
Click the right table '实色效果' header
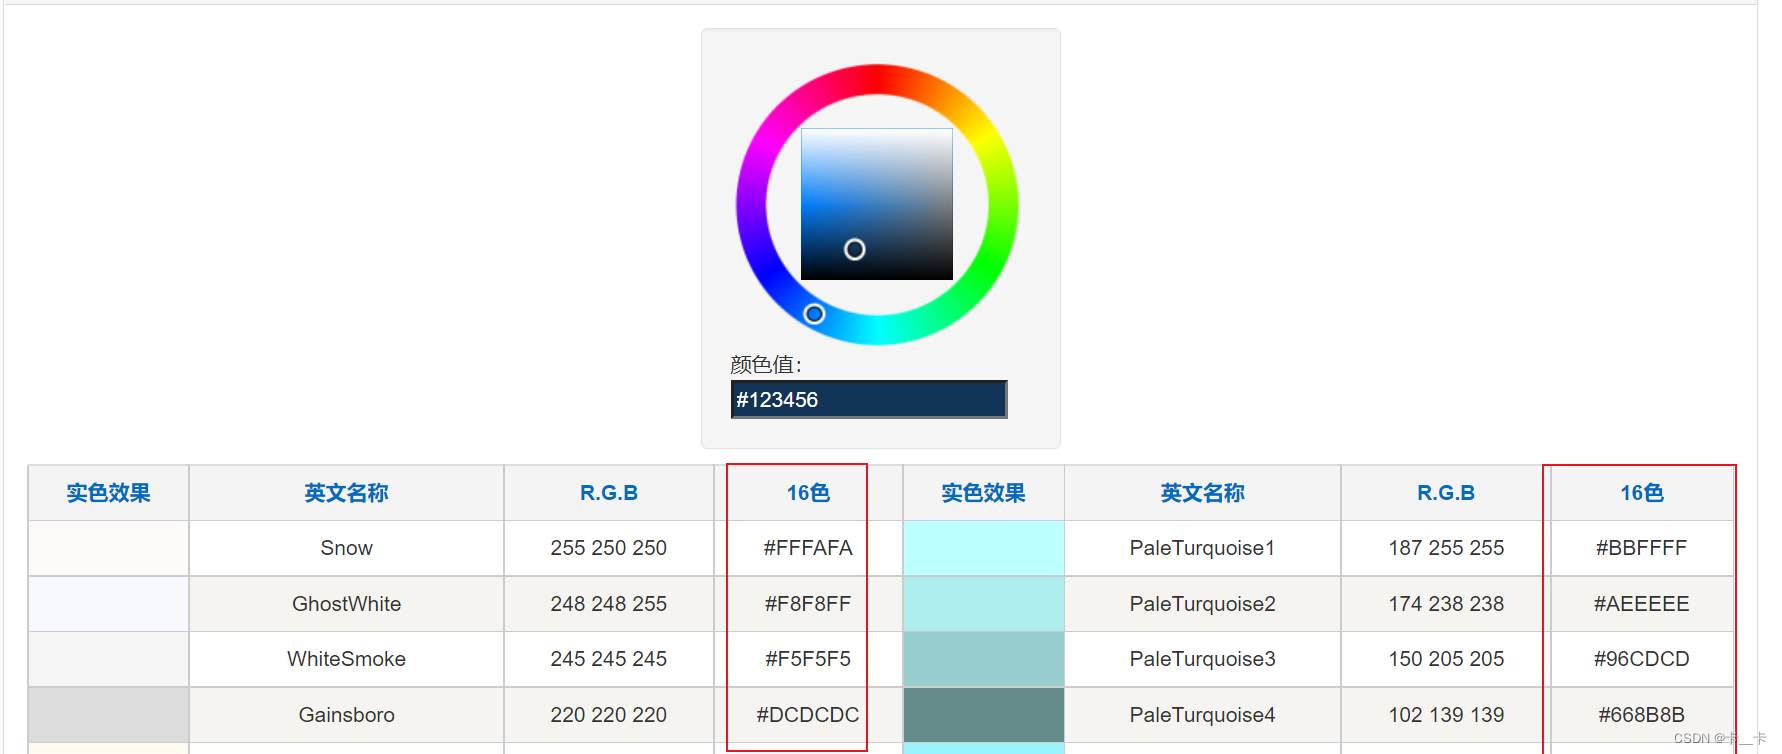983,493
